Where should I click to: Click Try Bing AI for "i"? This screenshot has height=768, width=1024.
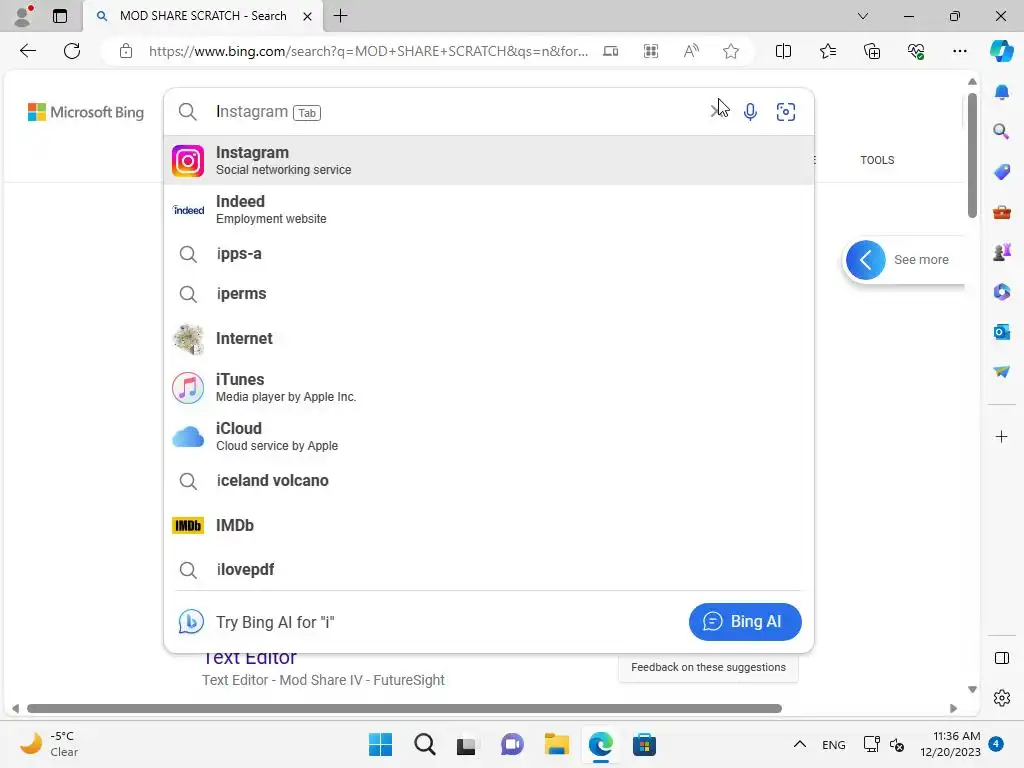coord(274,622)
